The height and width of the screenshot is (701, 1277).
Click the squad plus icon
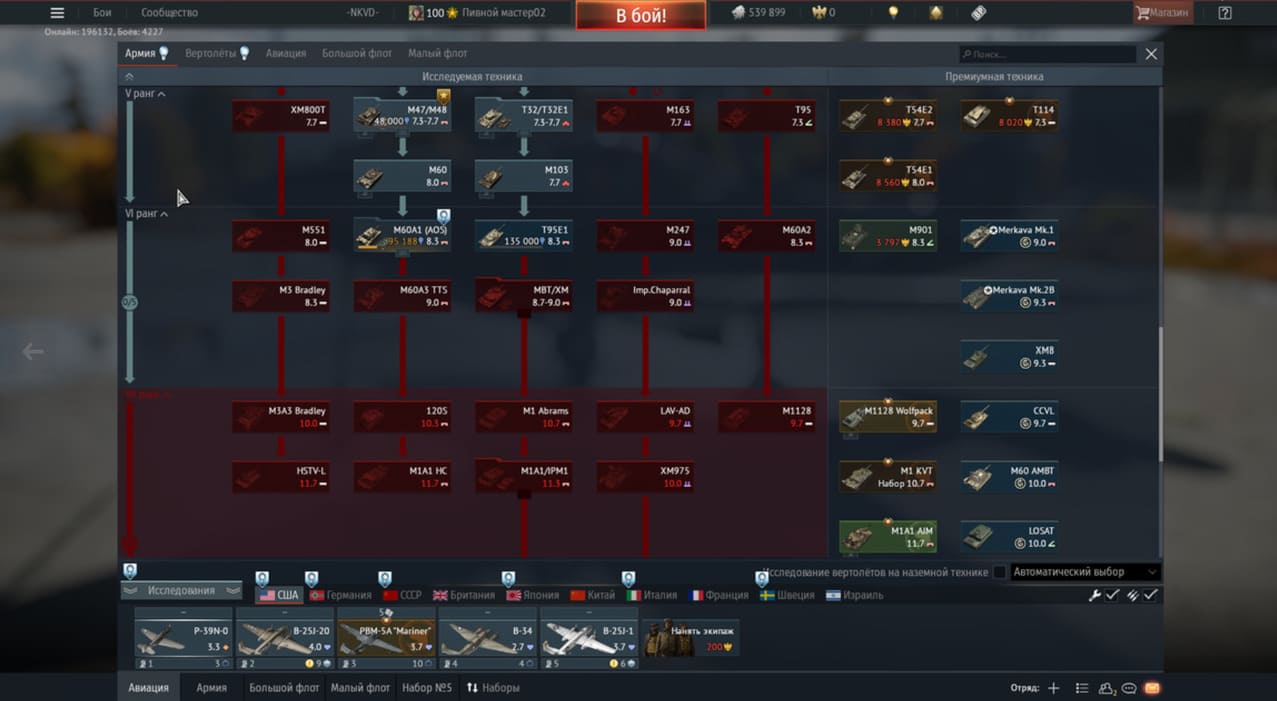[1053, 688]
